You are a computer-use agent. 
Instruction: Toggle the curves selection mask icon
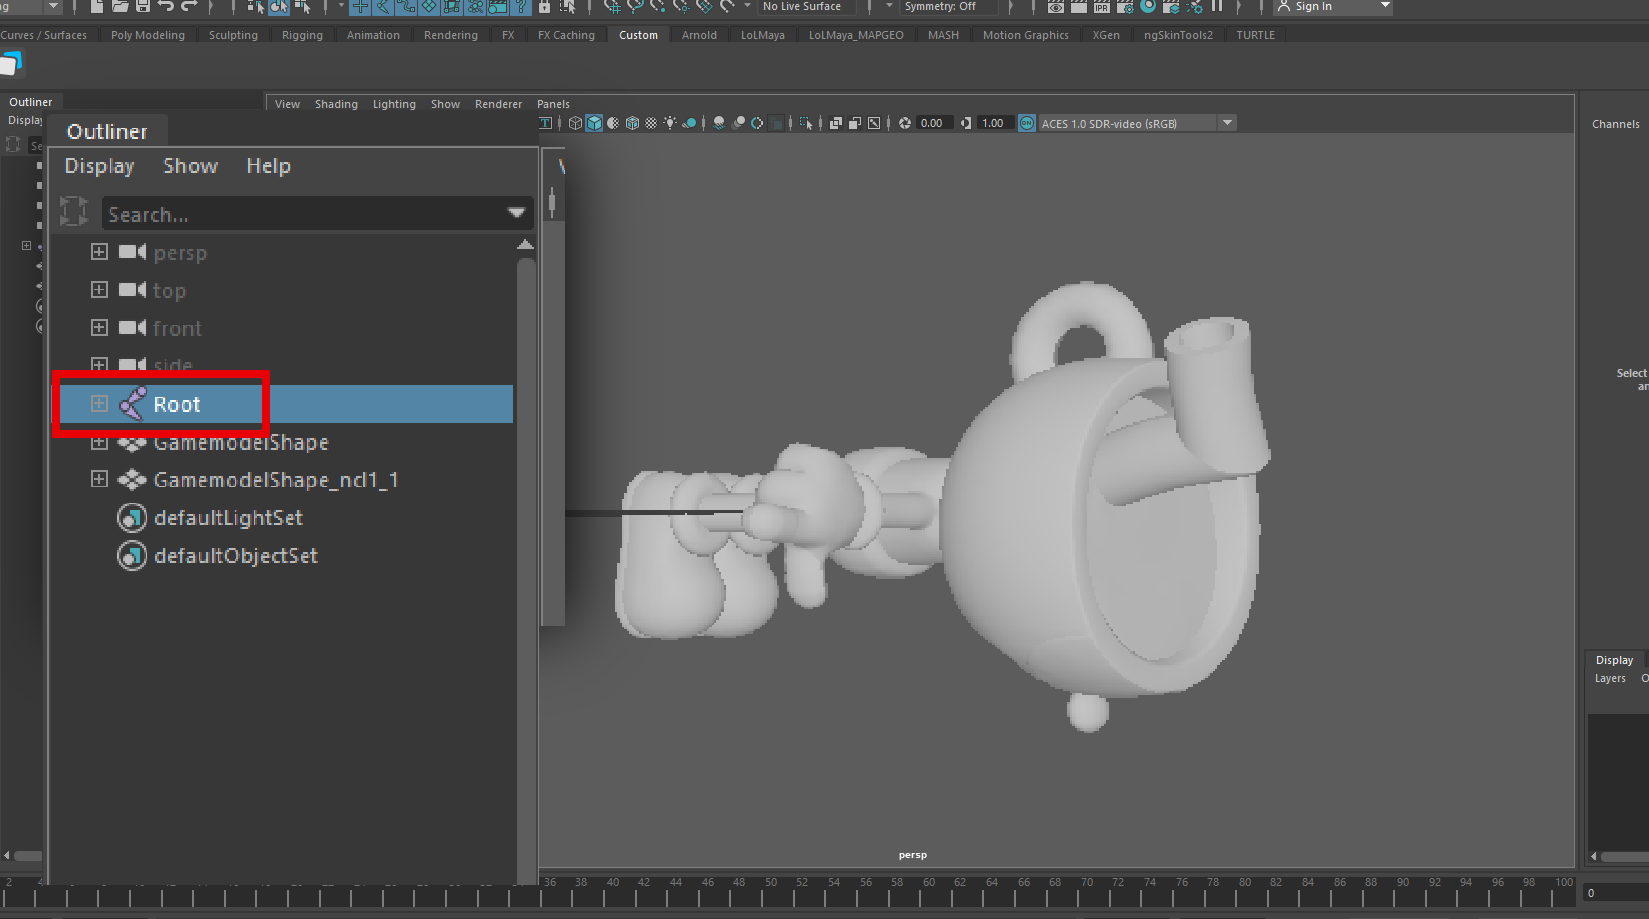[x=405, y=7]
